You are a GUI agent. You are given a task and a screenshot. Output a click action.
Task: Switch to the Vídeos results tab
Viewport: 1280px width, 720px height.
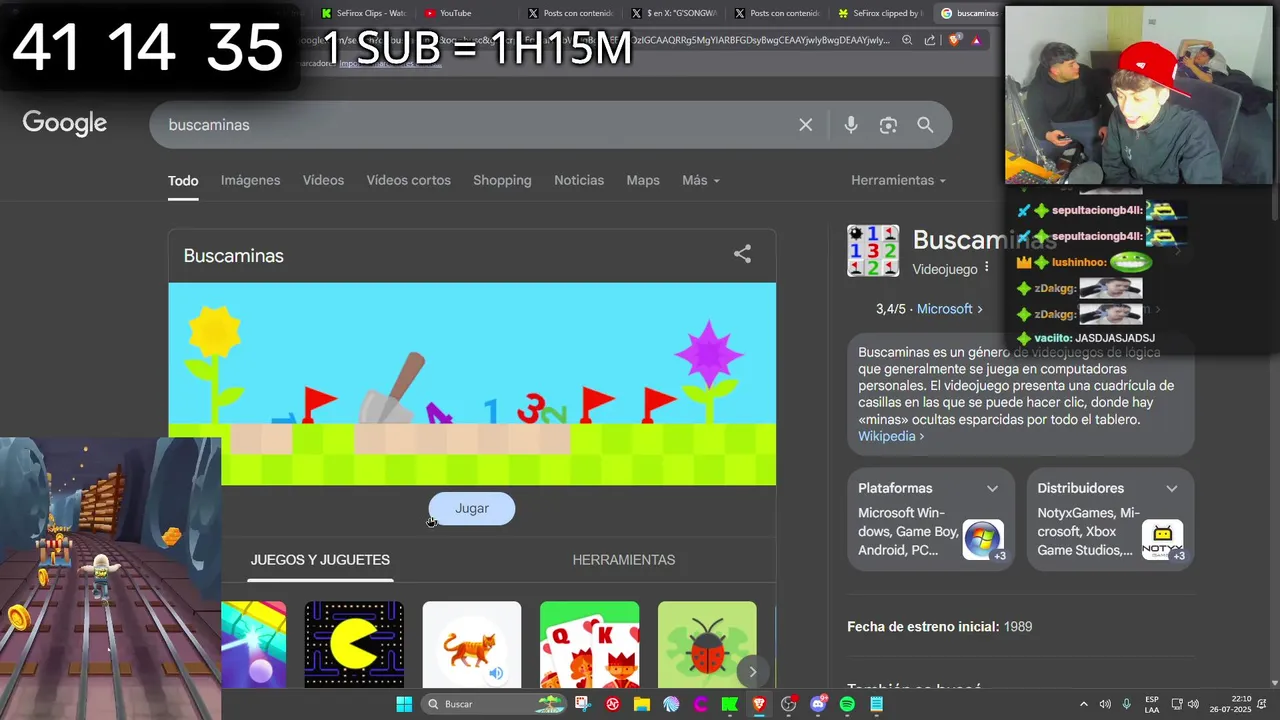(x=323, y=180)
